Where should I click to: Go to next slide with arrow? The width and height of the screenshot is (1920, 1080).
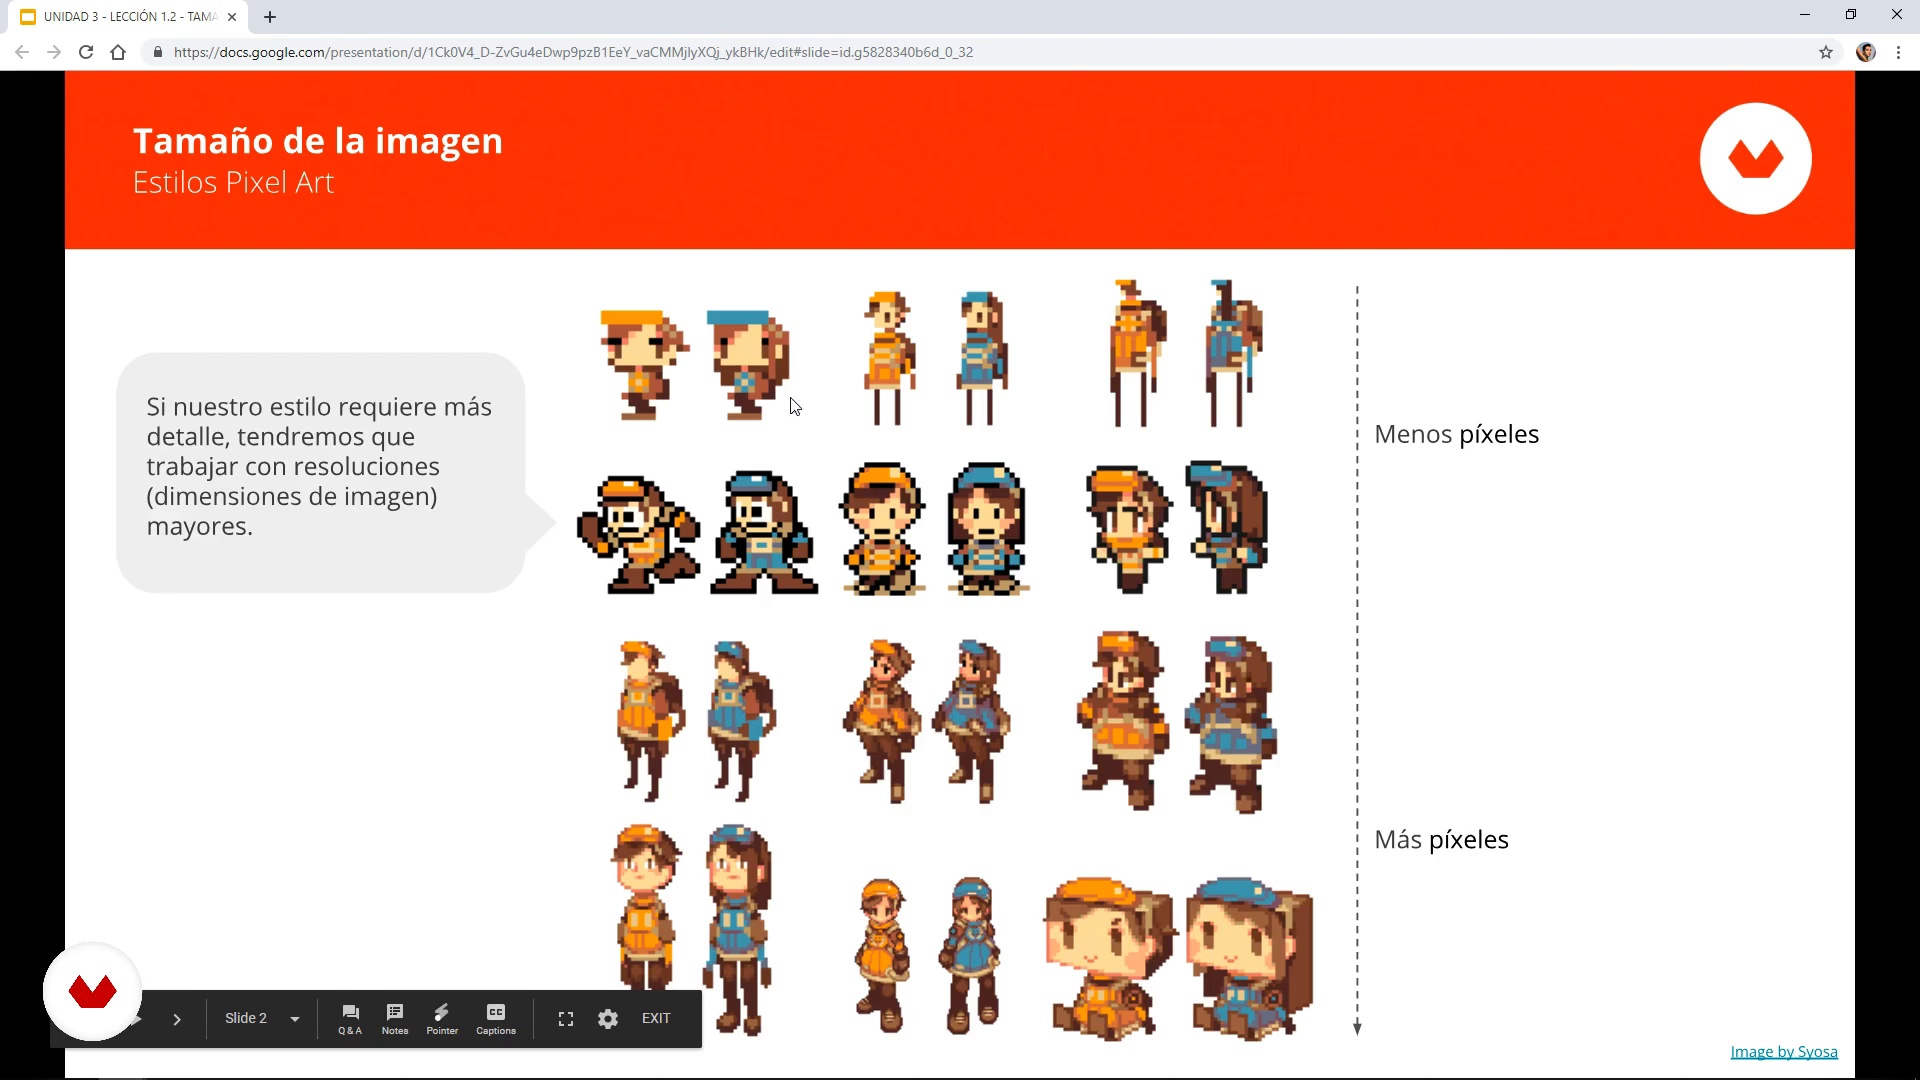(177, 1019)
